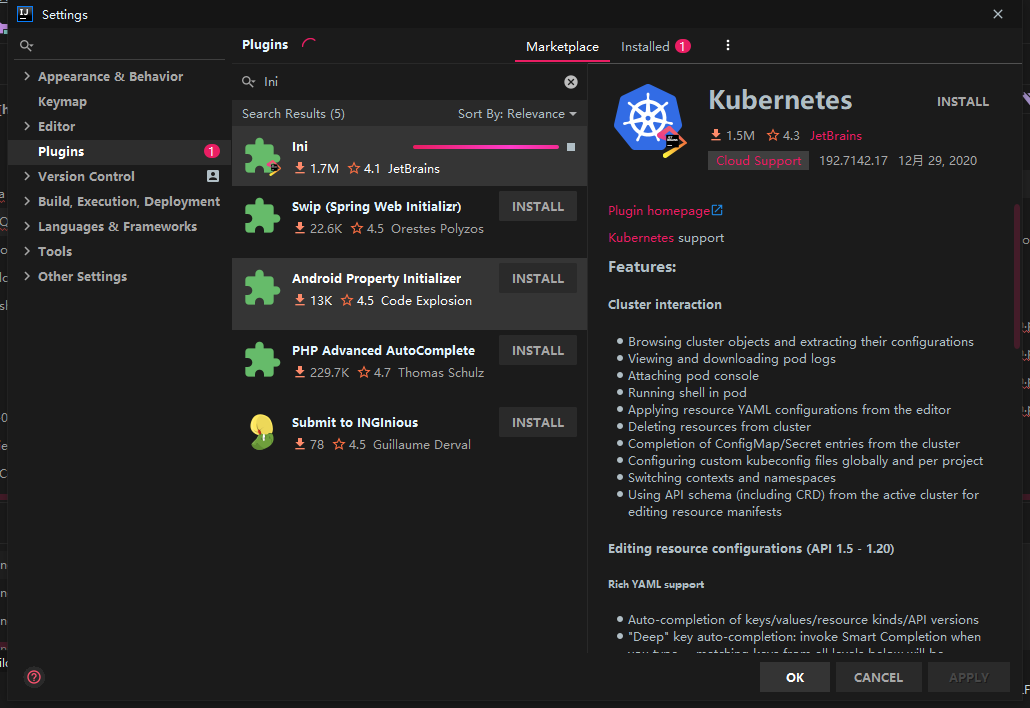Screen dimensions: 1030x708
Task: Install the Swip (Spring Web Initializr) plugin
Action: pyautogui.click(x=538, y=206)
